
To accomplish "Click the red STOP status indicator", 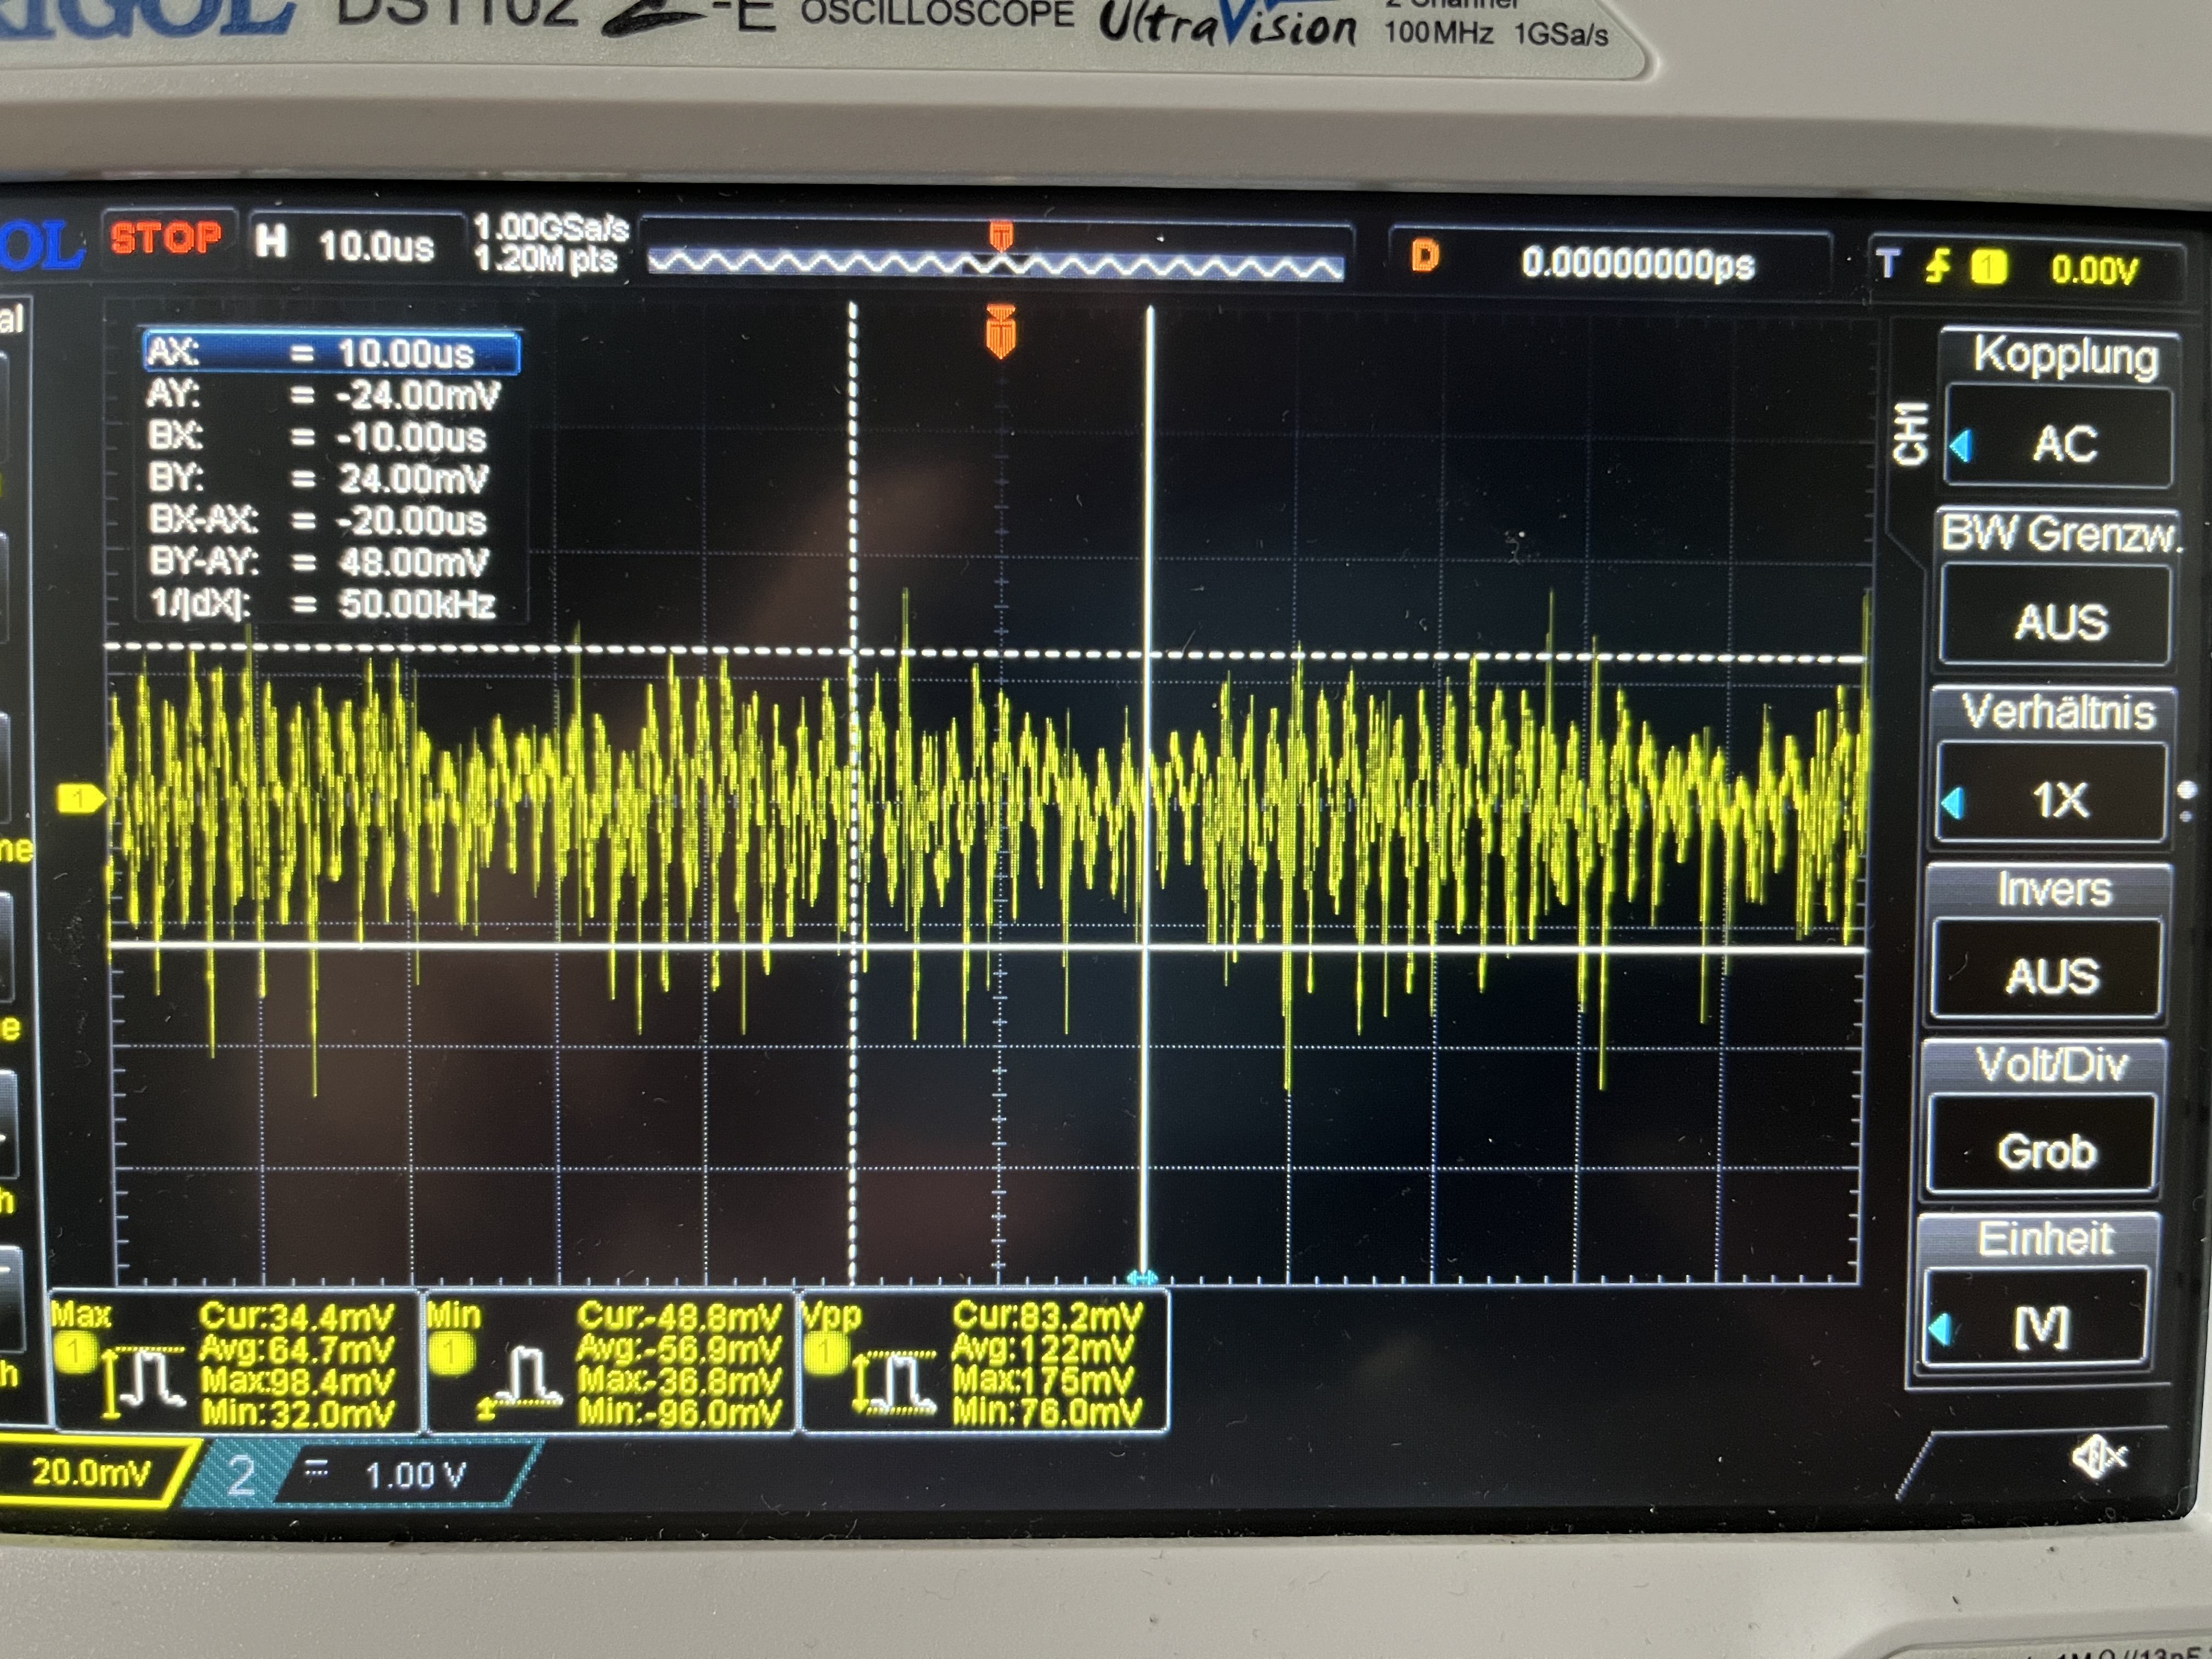I will pyautogui.click(x=166, y=239).
